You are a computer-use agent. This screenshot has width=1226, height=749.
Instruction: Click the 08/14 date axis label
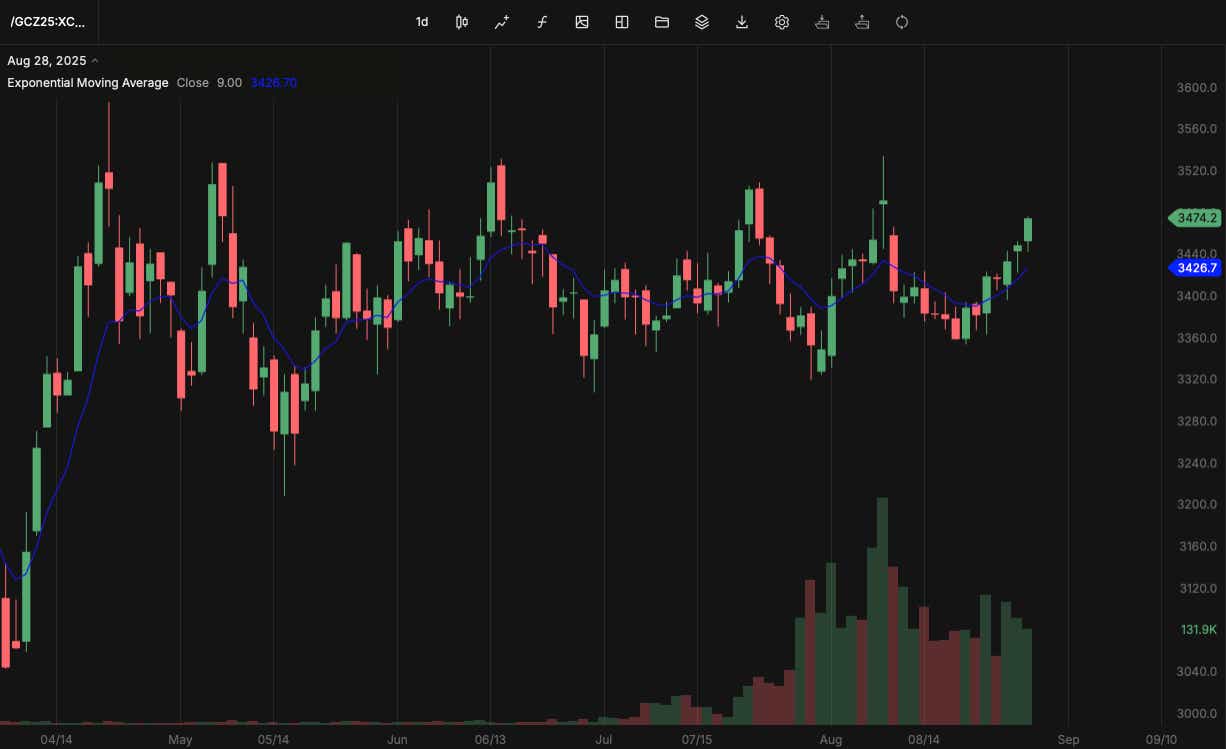924,740
